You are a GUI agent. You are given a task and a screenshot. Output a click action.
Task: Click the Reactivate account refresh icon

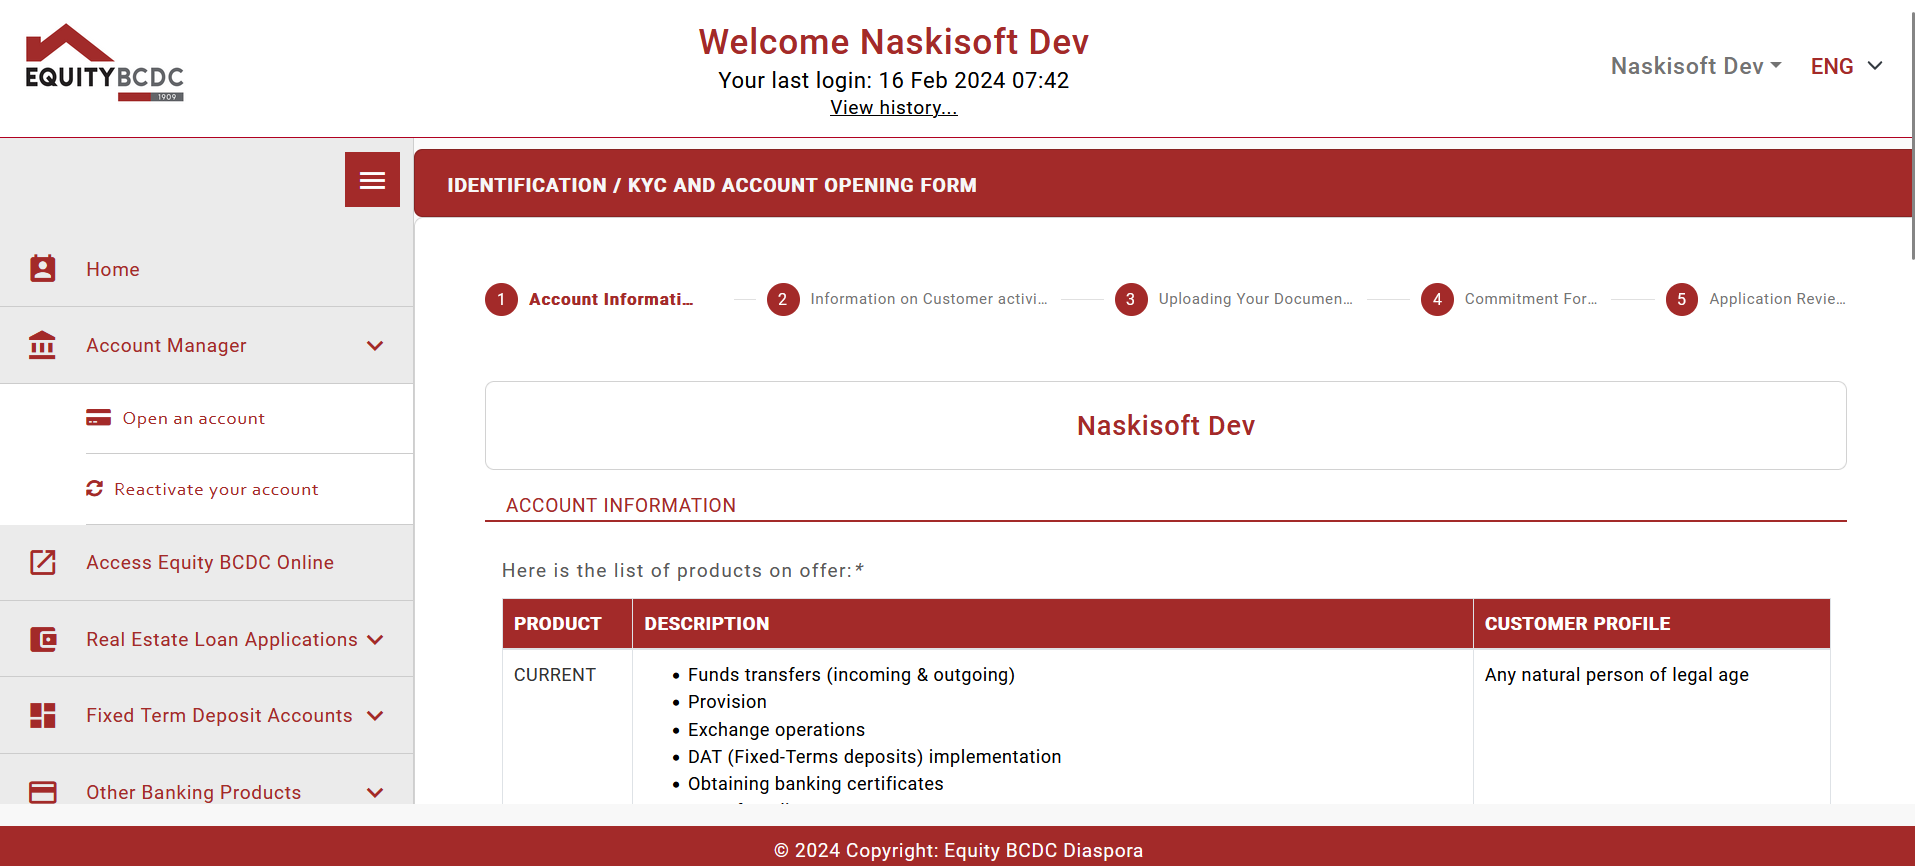tap(95, 488)
